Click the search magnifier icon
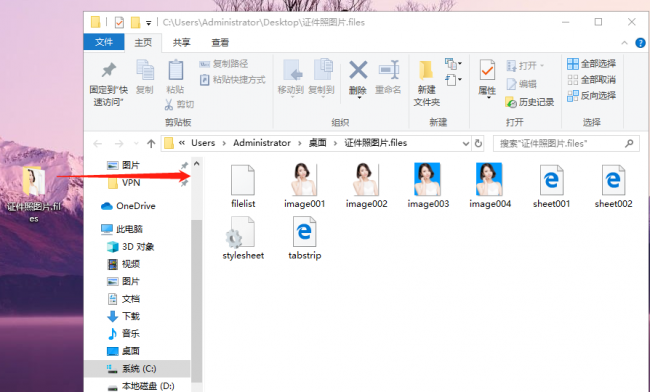The width and height of the screenshot is (650, 392). (629, 143)
